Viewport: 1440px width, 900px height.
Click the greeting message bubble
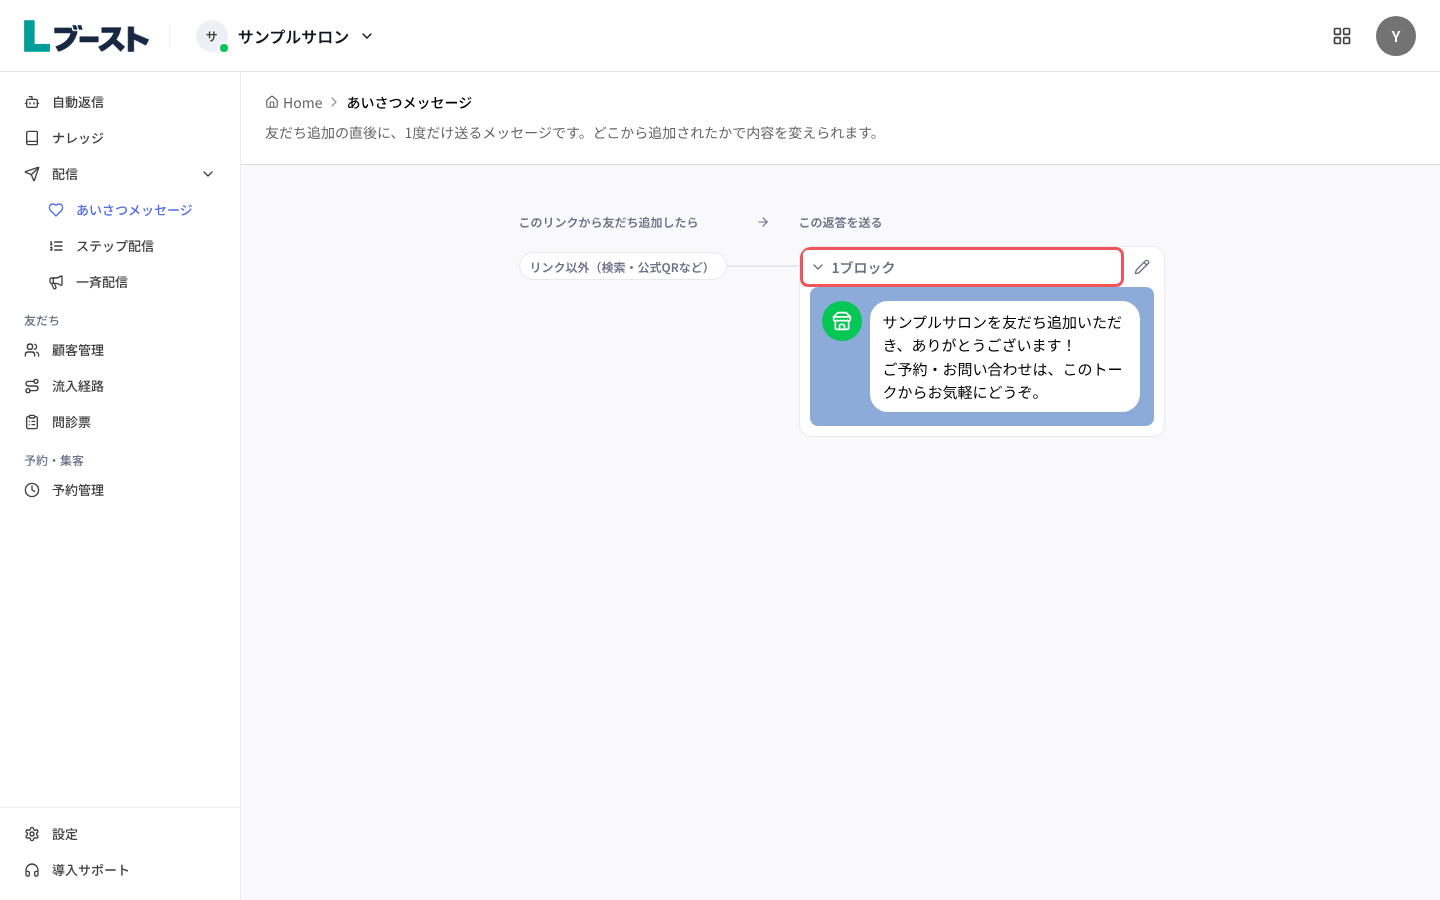pyautogui.click(x=1005, y=356)
